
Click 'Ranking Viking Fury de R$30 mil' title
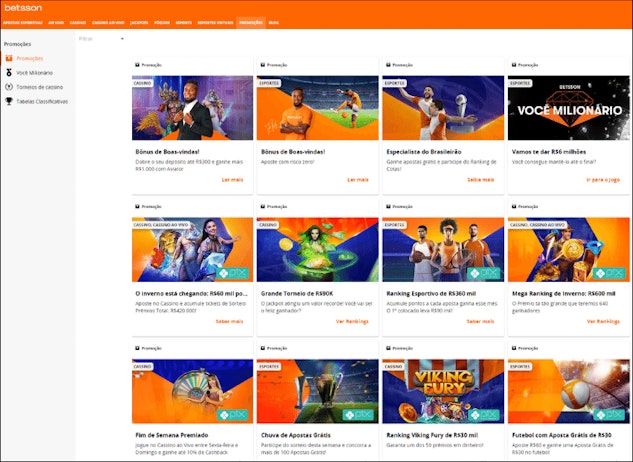click(x=432, y=435)
